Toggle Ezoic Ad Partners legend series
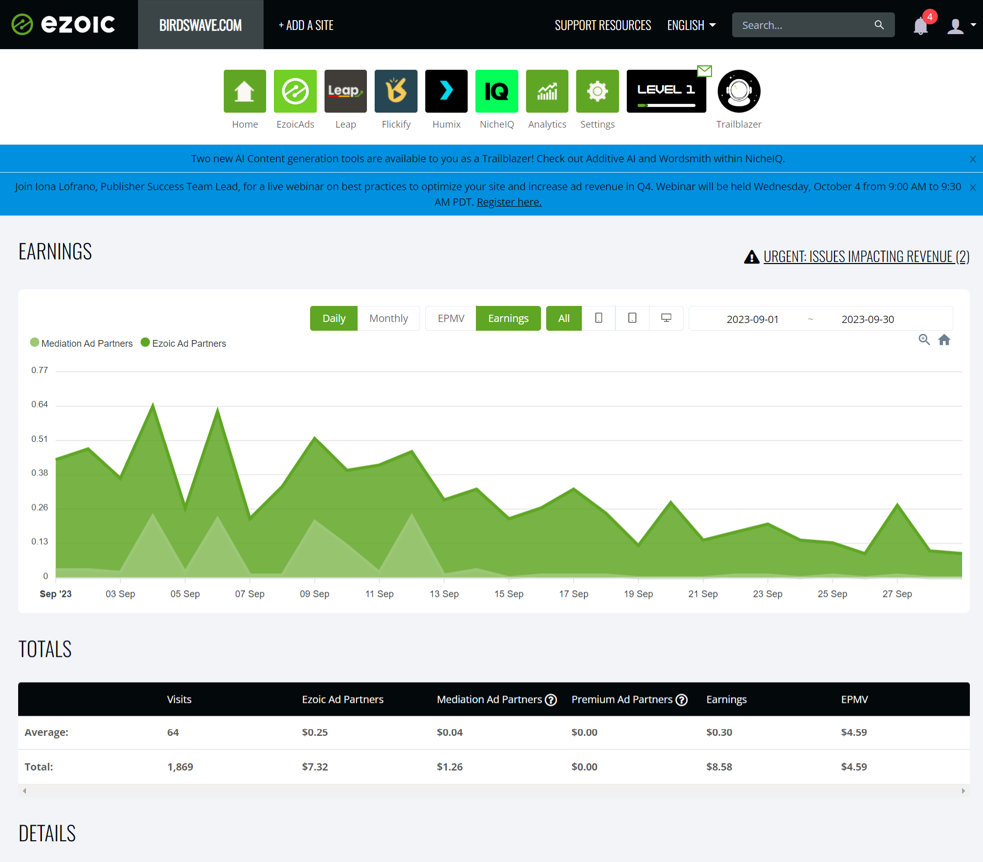Viewport: 983px width, 862px height. (x=184, y=344)
